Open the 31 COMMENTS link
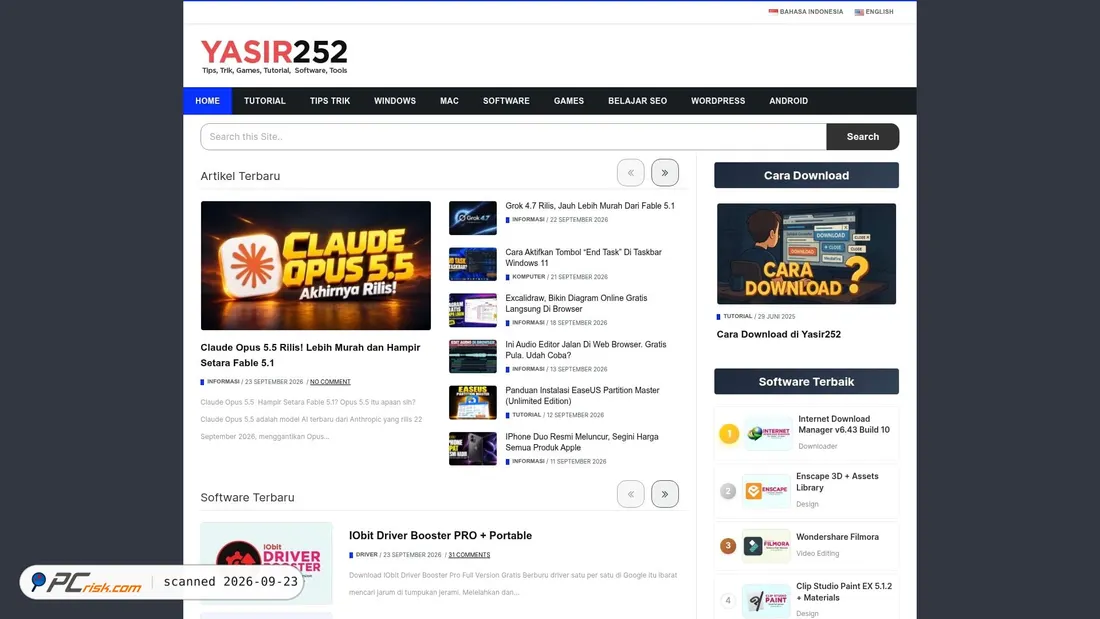This screenshot has width=1100, height=619. 469,554
